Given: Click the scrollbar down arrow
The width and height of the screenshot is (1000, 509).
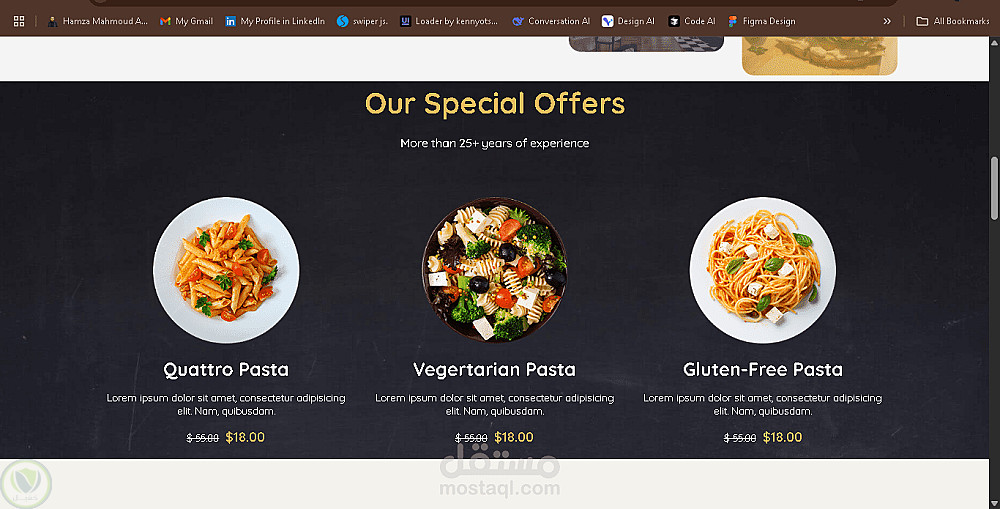Looking at the screenshot, I should [x=994, y=503].
